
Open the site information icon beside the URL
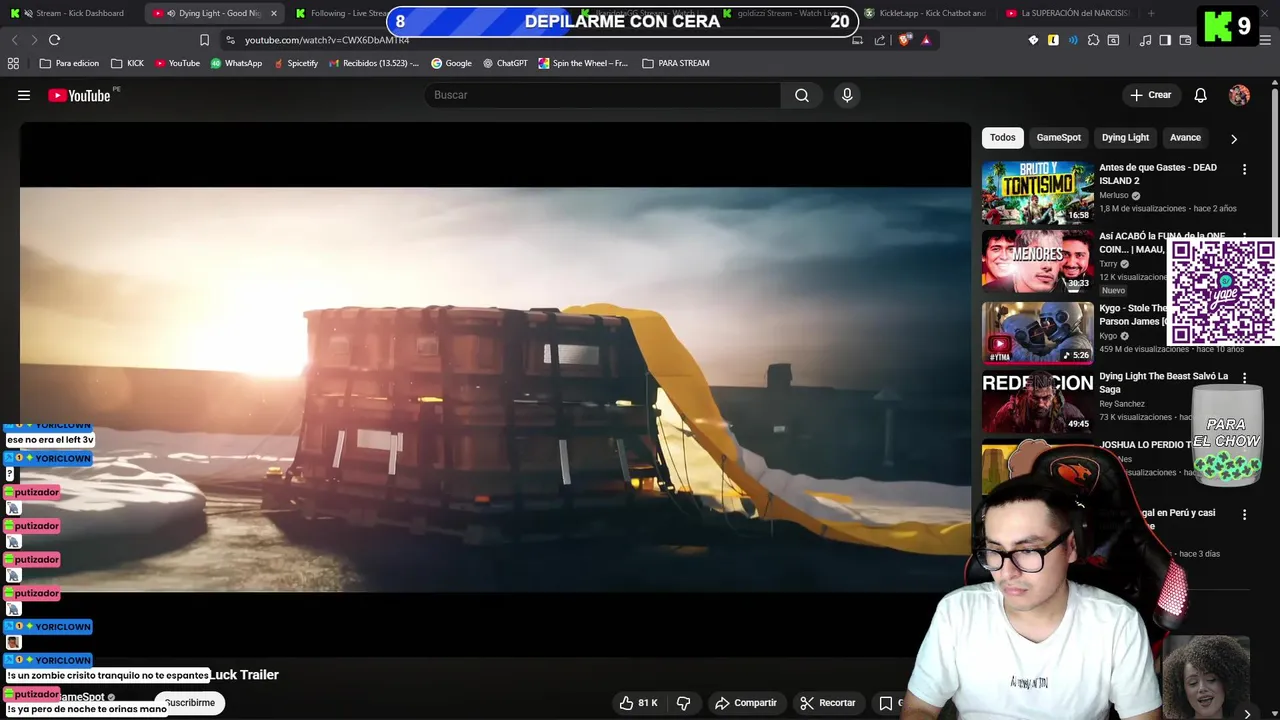coord(230,40)
